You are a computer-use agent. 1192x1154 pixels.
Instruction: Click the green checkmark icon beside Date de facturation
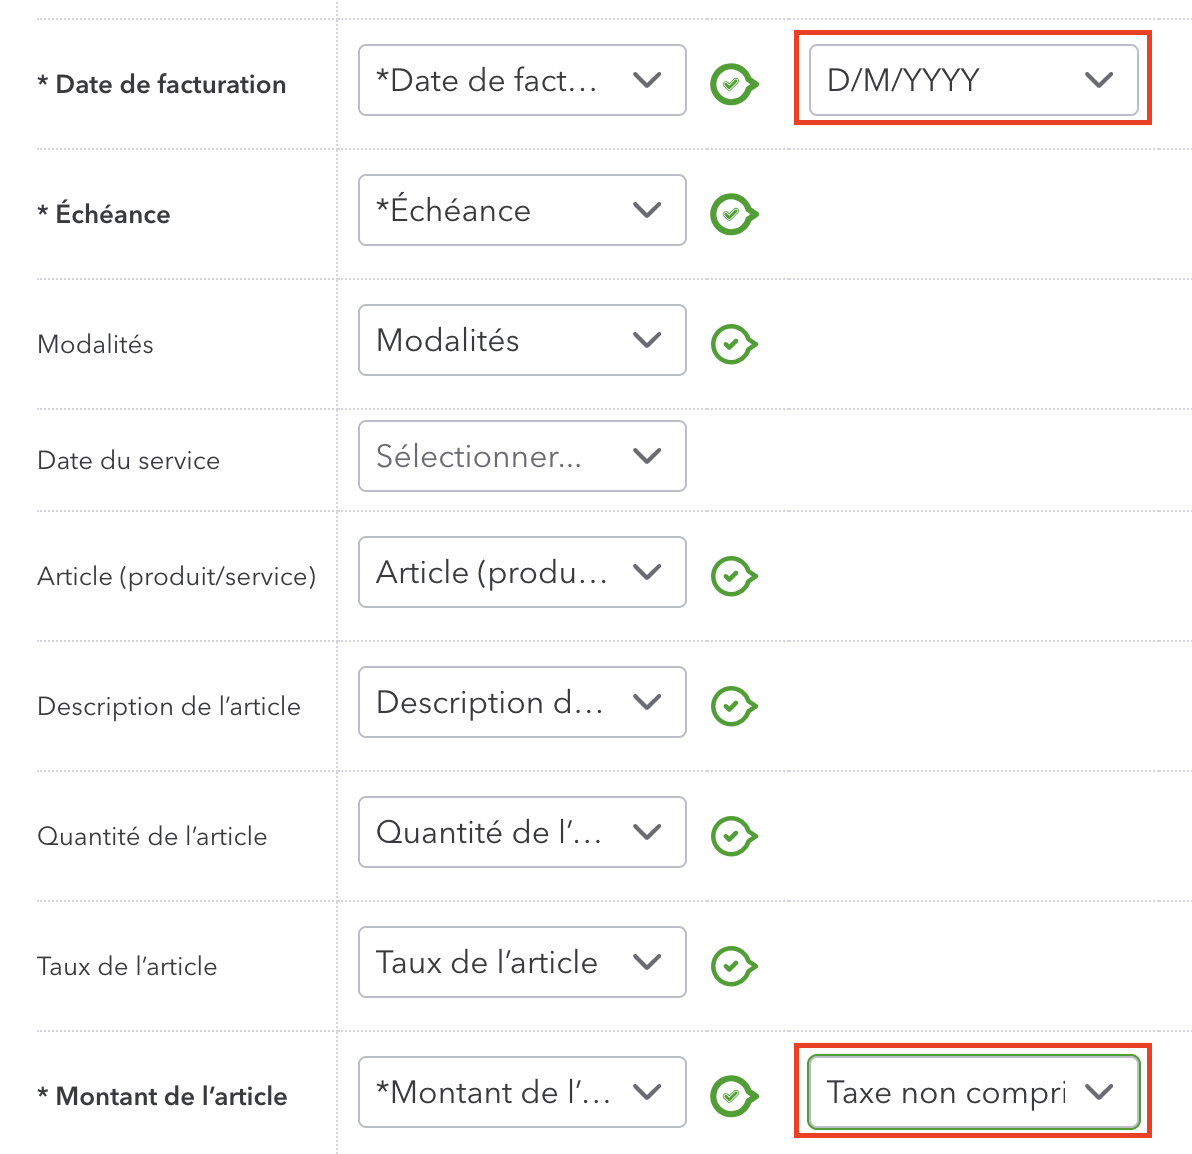(733, 84)
